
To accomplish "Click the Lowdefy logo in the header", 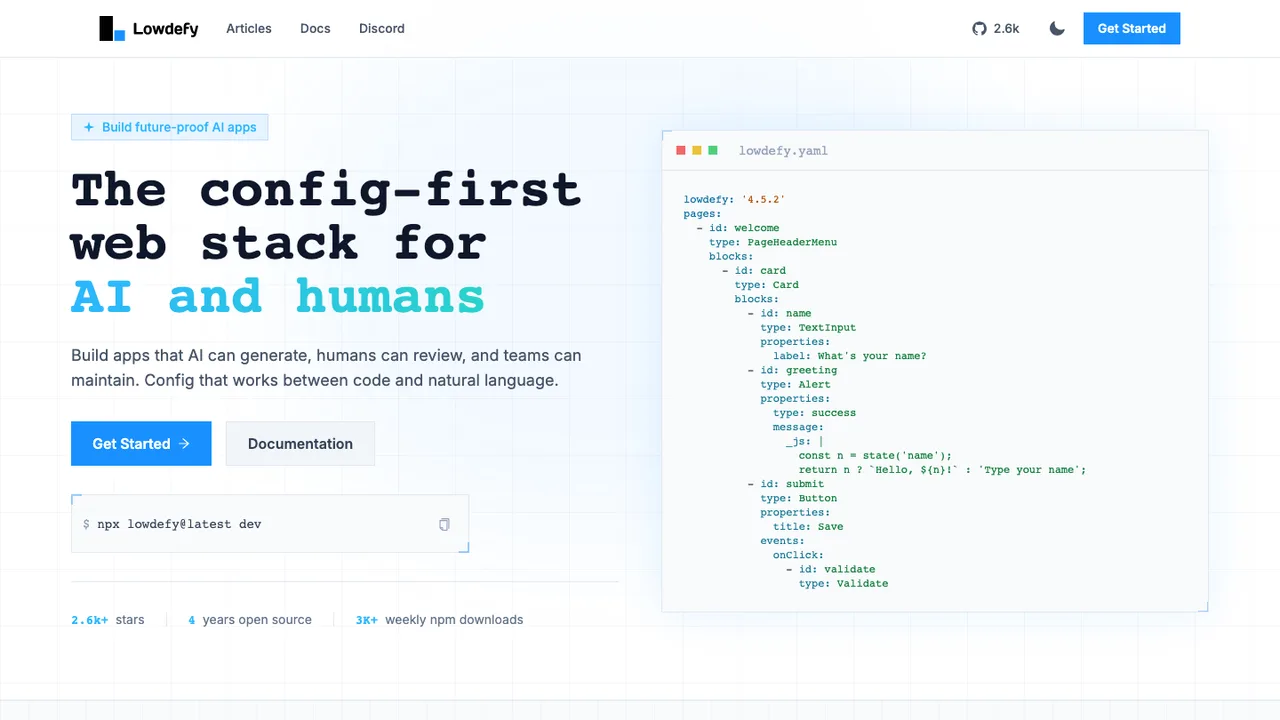I will pos(149,29).
